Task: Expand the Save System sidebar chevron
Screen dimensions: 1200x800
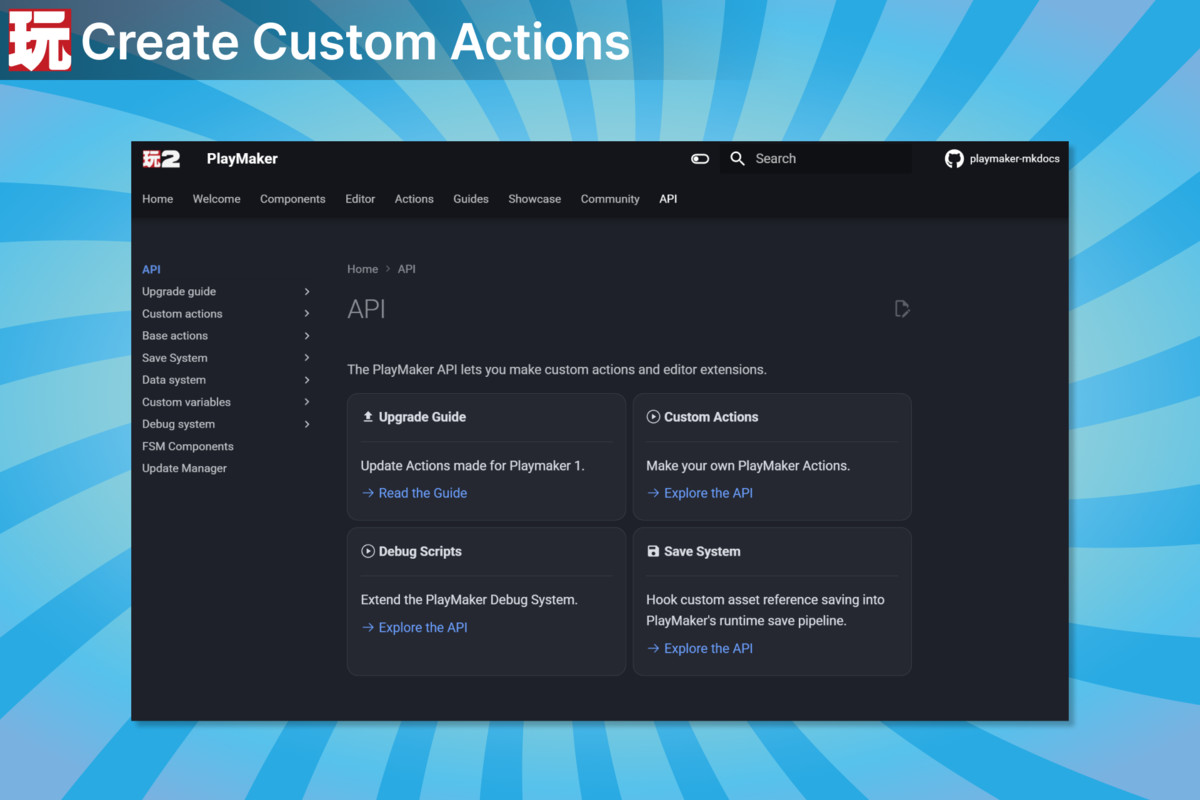Action: tap(307, 358)
